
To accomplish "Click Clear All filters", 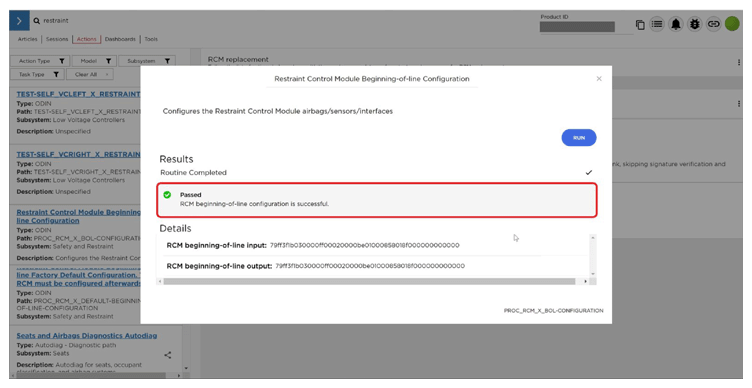I will 90,74.
